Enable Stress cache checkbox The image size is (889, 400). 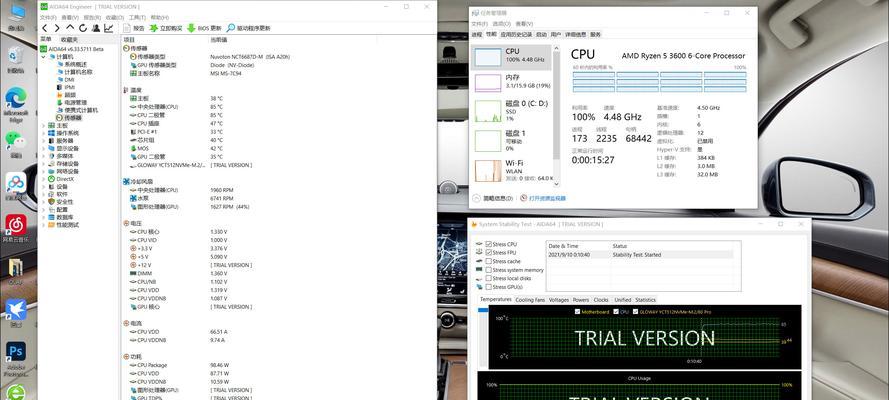(x=488, y=261)
